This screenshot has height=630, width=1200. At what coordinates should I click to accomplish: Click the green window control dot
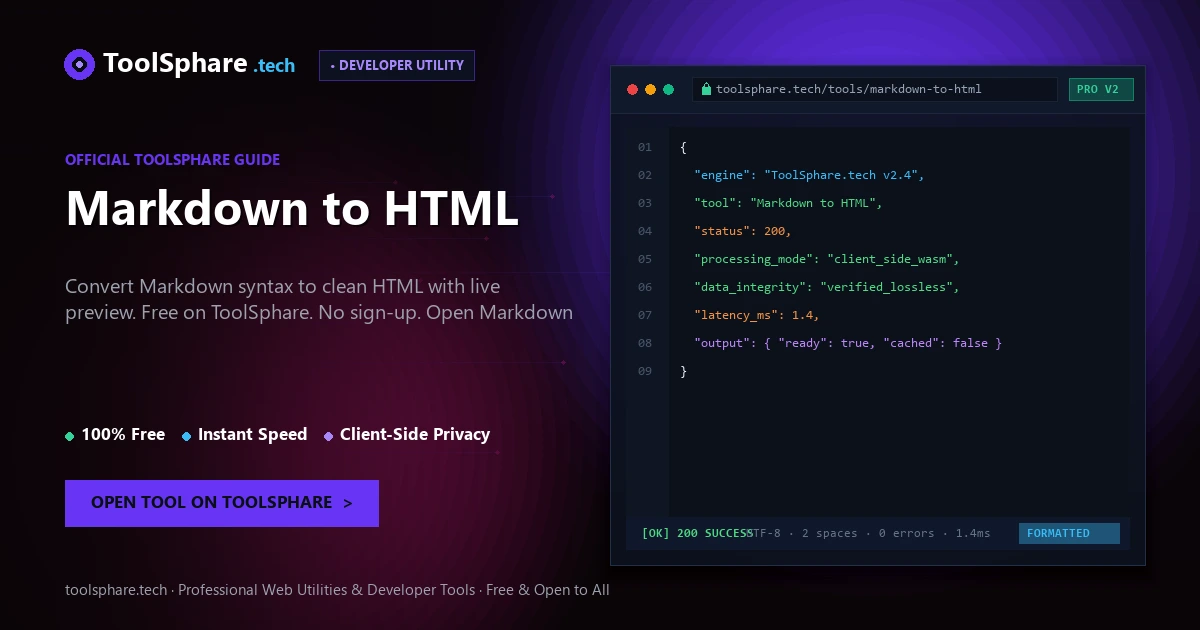pos(668,89)
